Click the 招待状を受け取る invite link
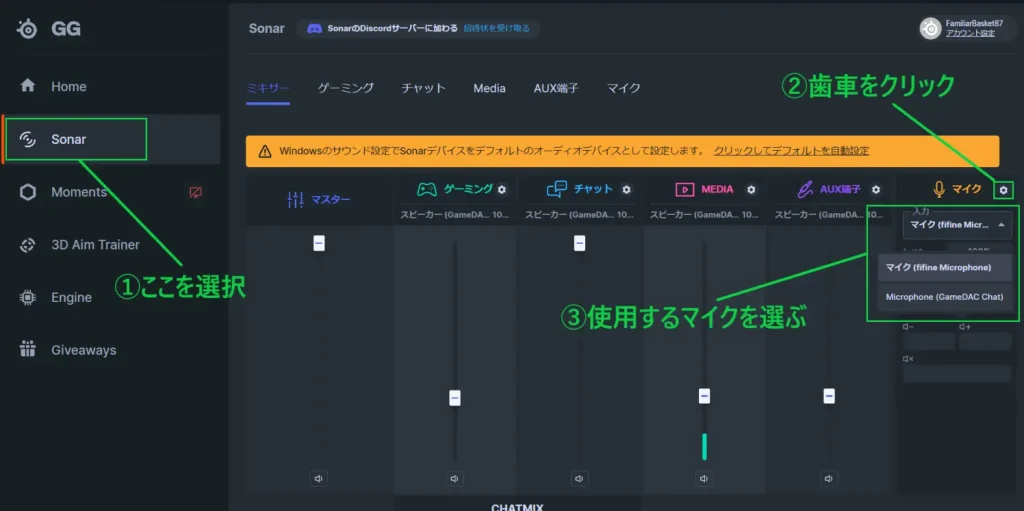This screenshot has height=511, width=1024. tap(496, 29)
